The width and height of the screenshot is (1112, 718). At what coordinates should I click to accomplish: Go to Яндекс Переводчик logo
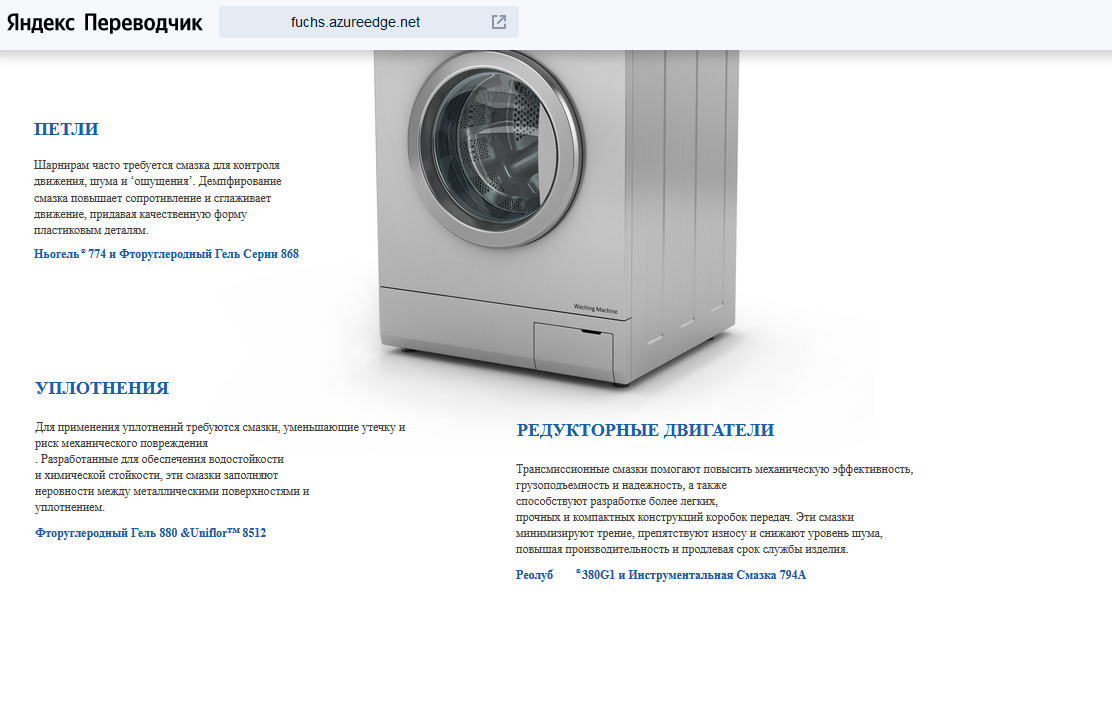104,23
